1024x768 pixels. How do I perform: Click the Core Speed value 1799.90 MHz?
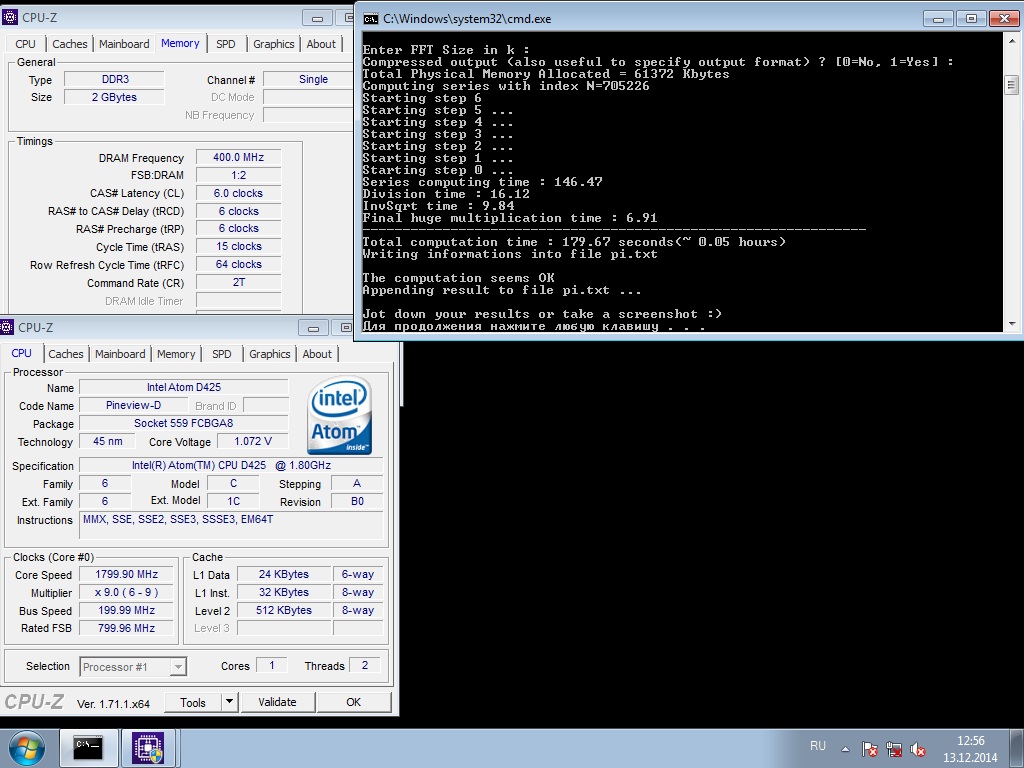(x=126, y=574)
